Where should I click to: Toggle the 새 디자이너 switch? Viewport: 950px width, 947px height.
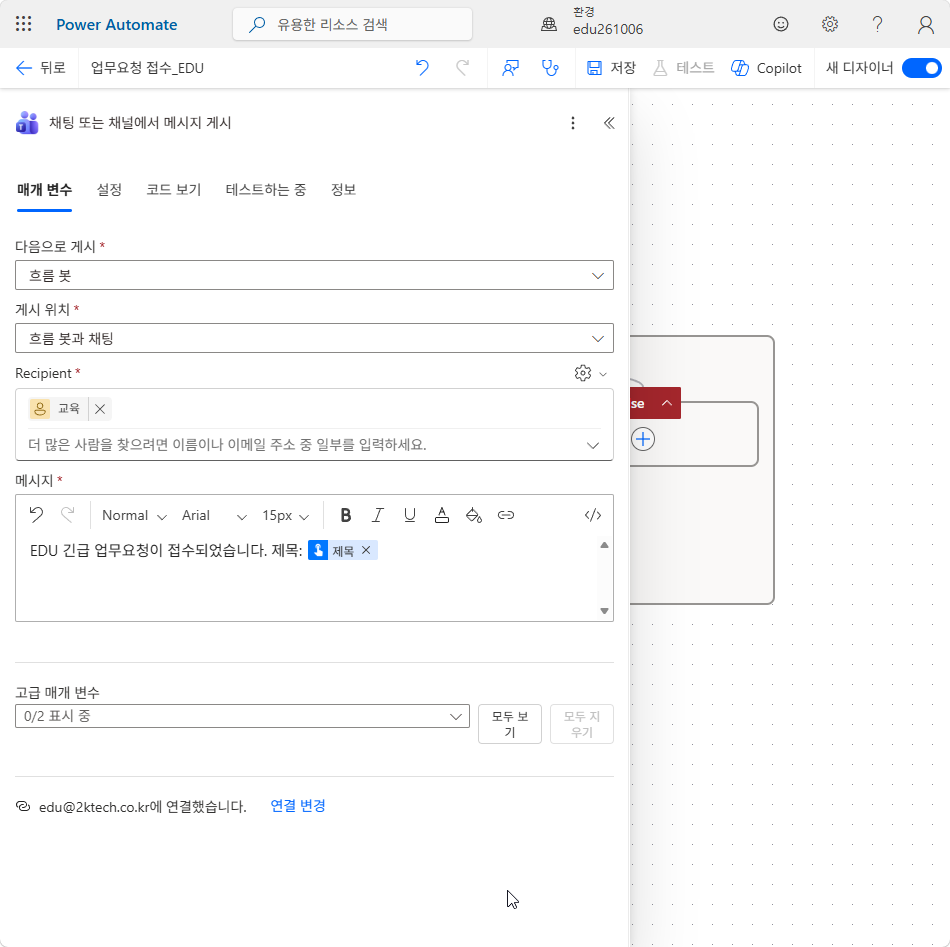(921, 68)
